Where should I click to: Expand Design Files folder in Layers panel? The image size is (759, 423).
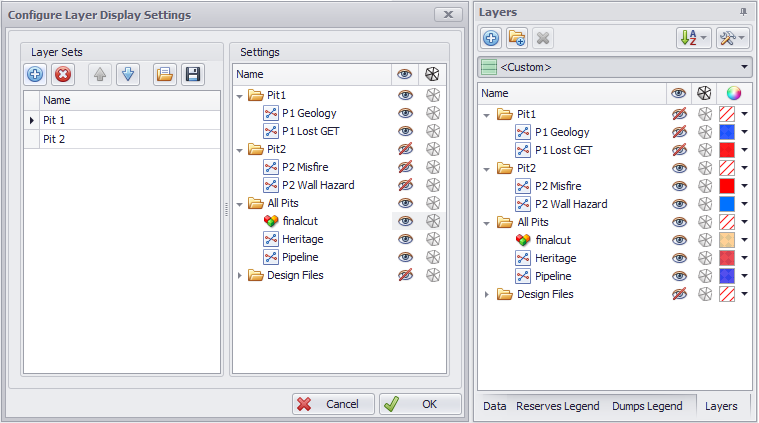486,294
